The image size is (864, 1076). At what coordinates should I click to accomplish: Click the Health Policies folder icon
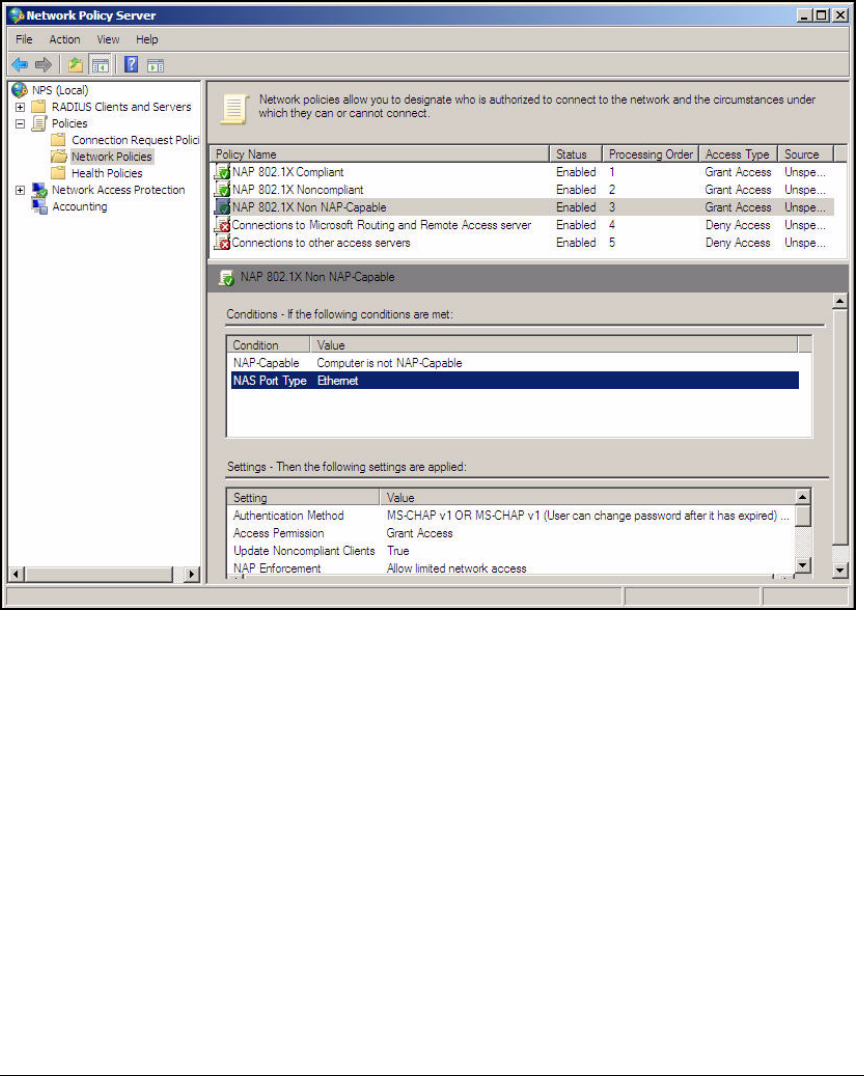pos(59,173)
